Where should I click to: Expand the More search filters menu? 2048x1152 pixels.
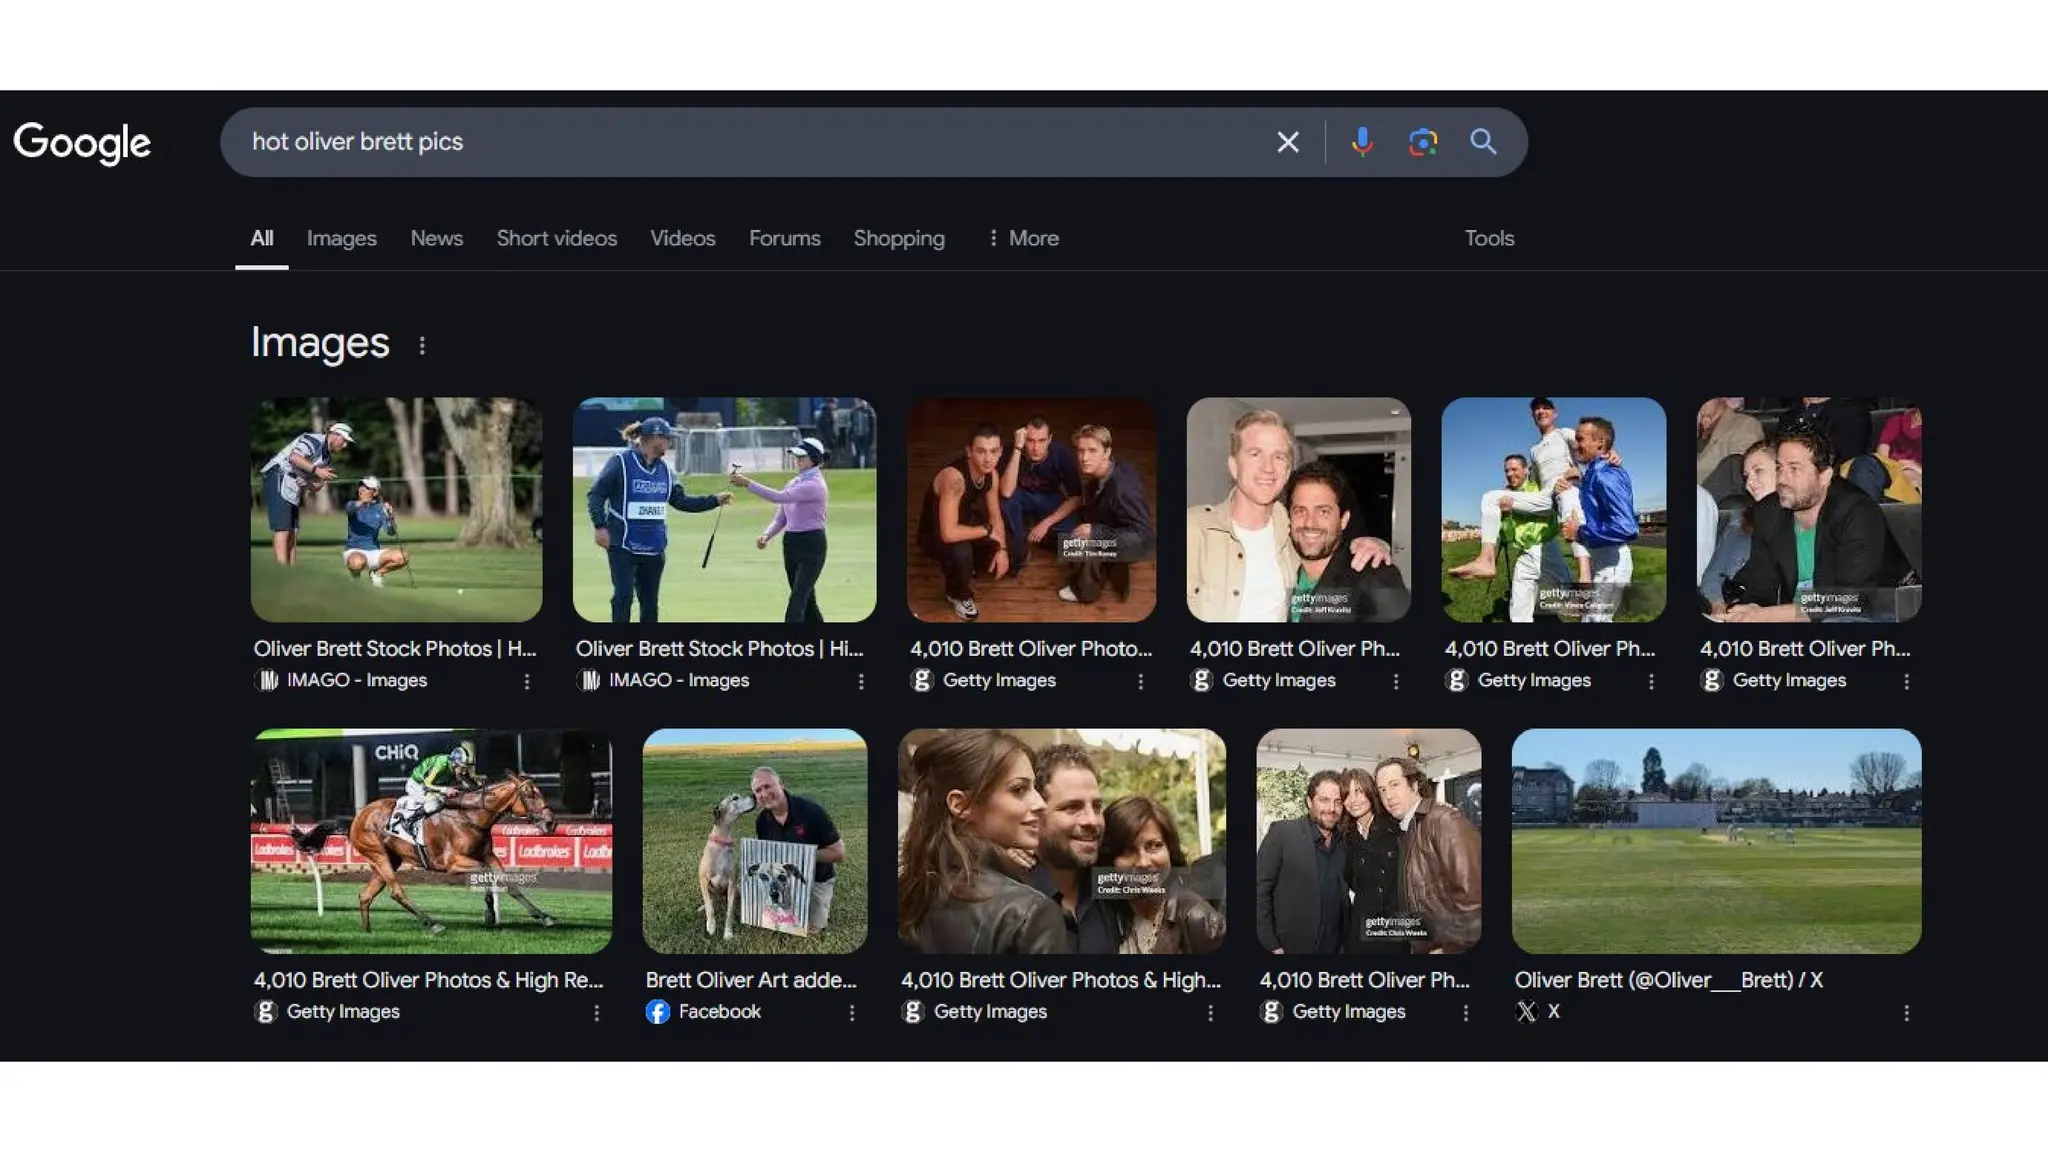[x=1023, y=238]
